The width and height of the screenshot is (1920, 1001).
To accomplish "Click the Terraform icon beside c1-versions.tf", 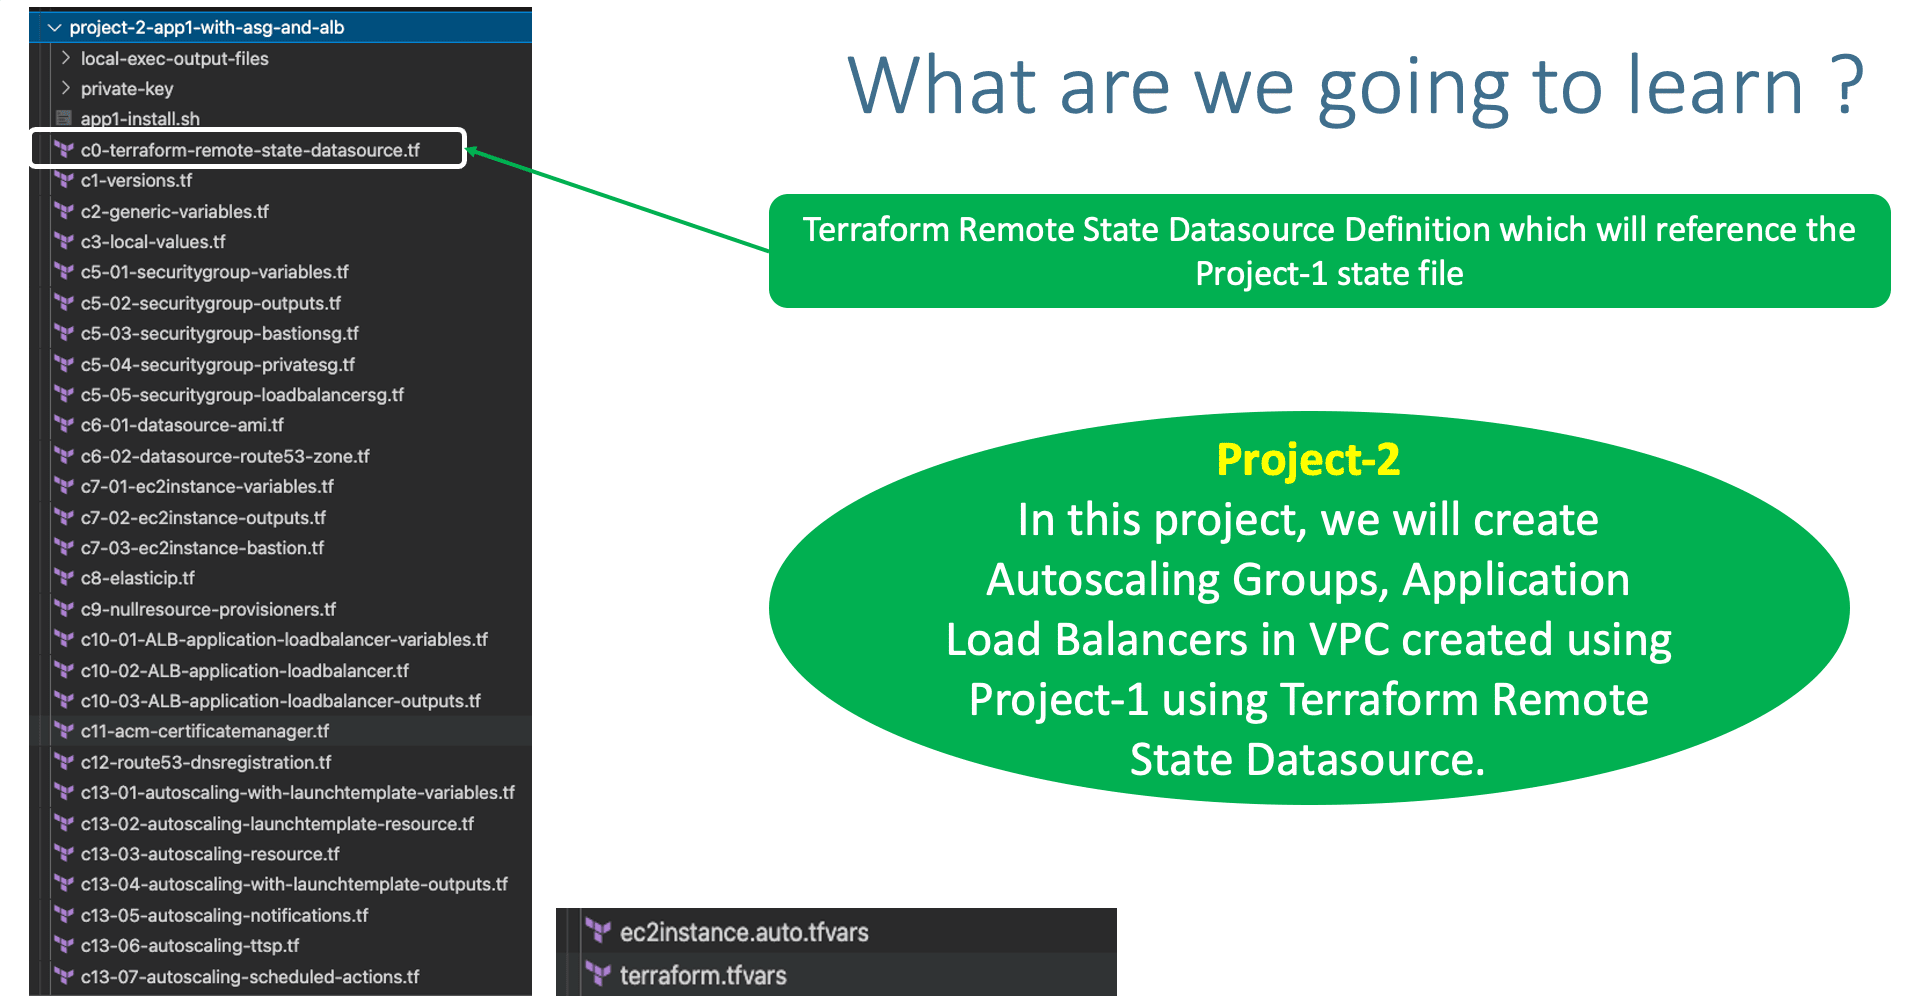I will coord(64,180).
